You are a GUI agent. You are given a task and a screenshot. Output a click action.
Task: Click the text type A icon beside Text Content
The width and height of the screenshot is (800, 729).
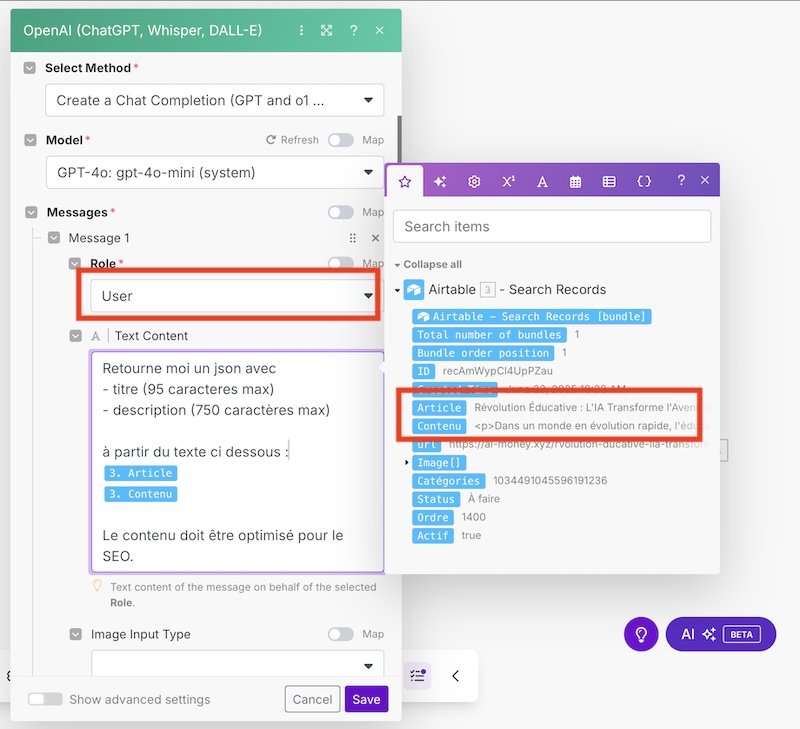95,336
